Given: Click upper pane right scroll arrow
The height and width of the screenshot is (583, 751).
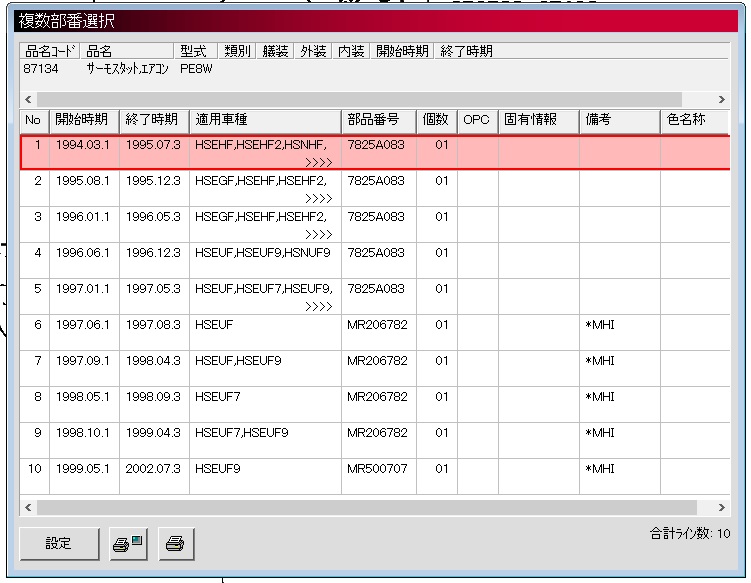Looking at the screenshot, I should click(x=721, y=99).
